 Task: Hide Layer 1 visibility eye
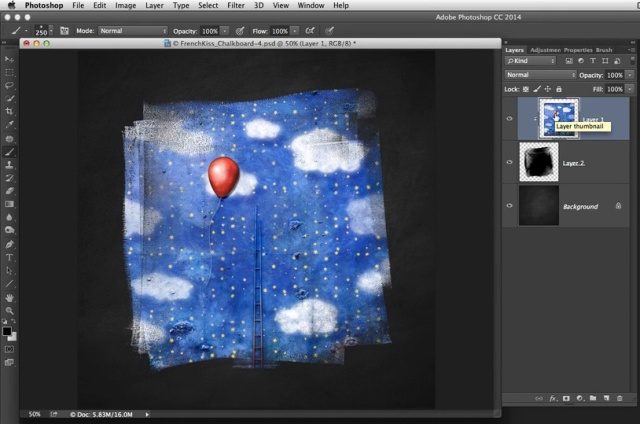click(x=510, y=119)
